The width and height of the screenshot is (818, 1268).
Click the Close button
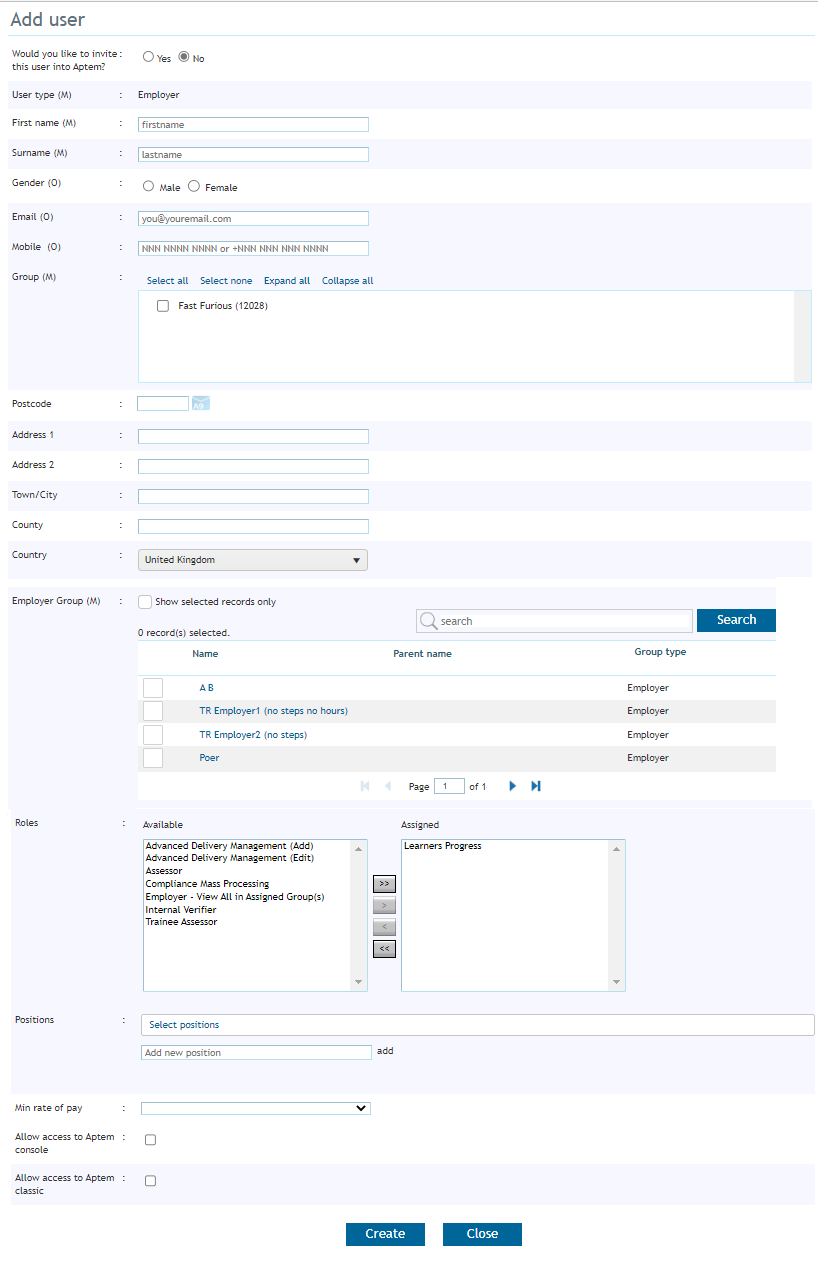click(482, 1234)
